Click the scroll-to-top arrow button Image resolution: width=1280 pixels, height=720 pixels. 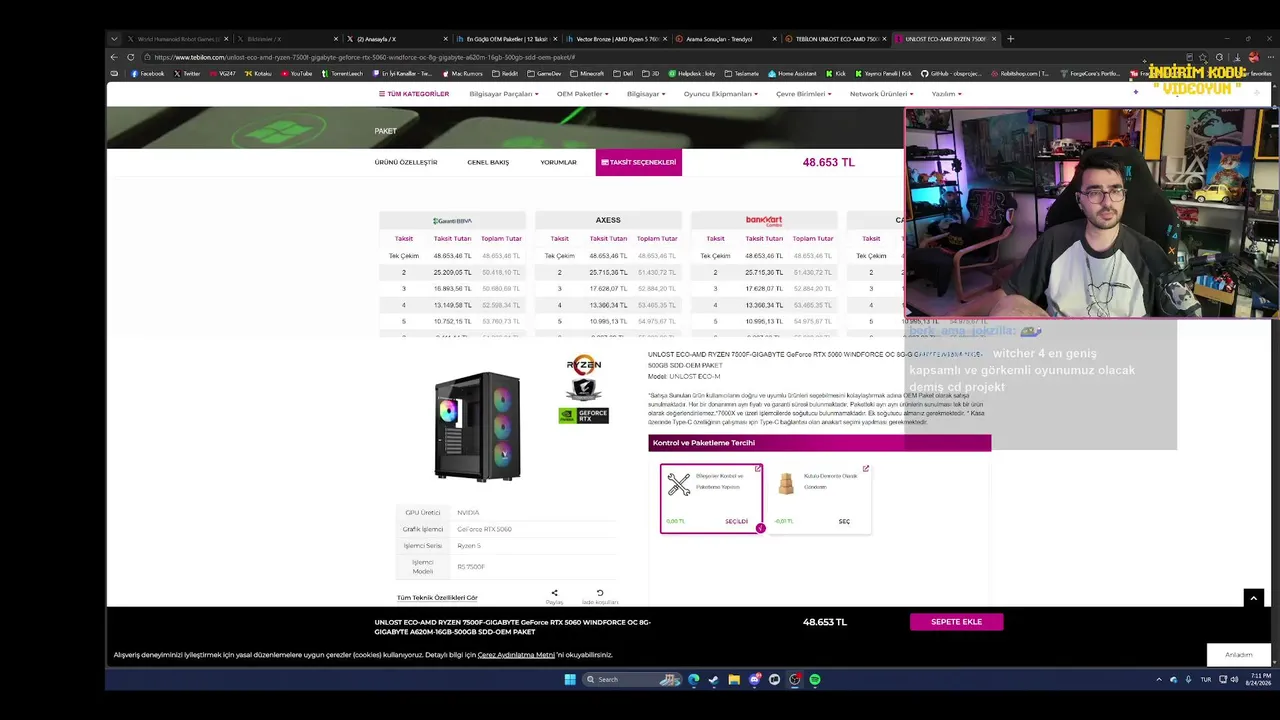[1253, 598]
